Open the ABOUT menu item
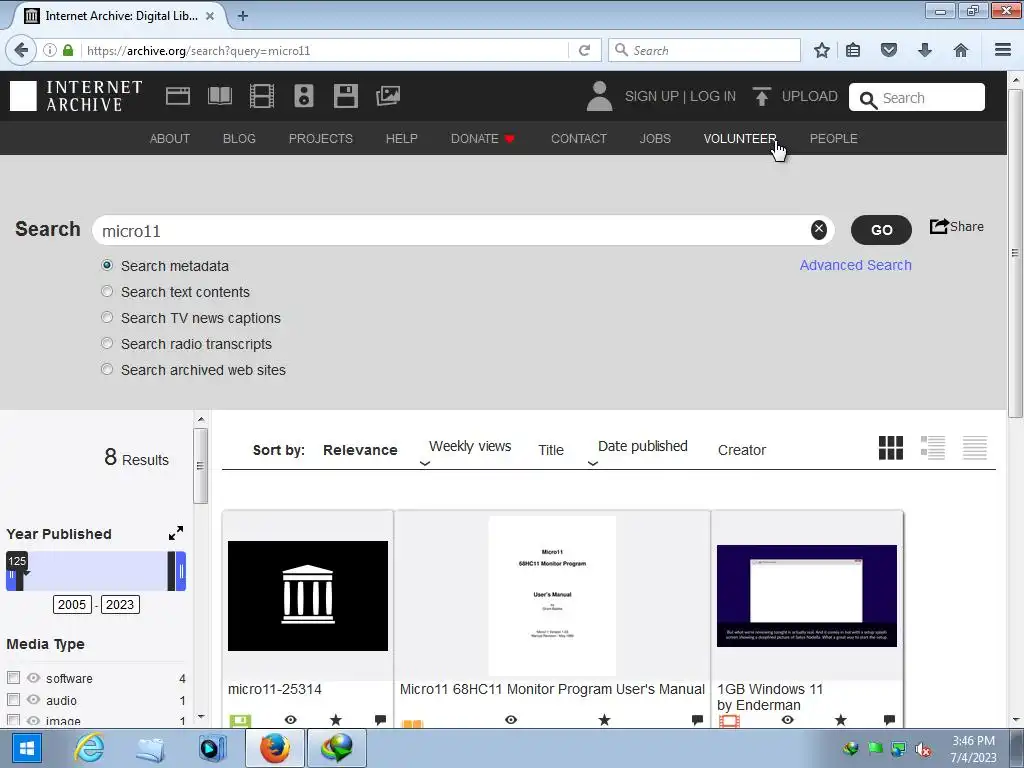Image resolution: width=1024 pixels, height=768 pixels. point(170,138)
